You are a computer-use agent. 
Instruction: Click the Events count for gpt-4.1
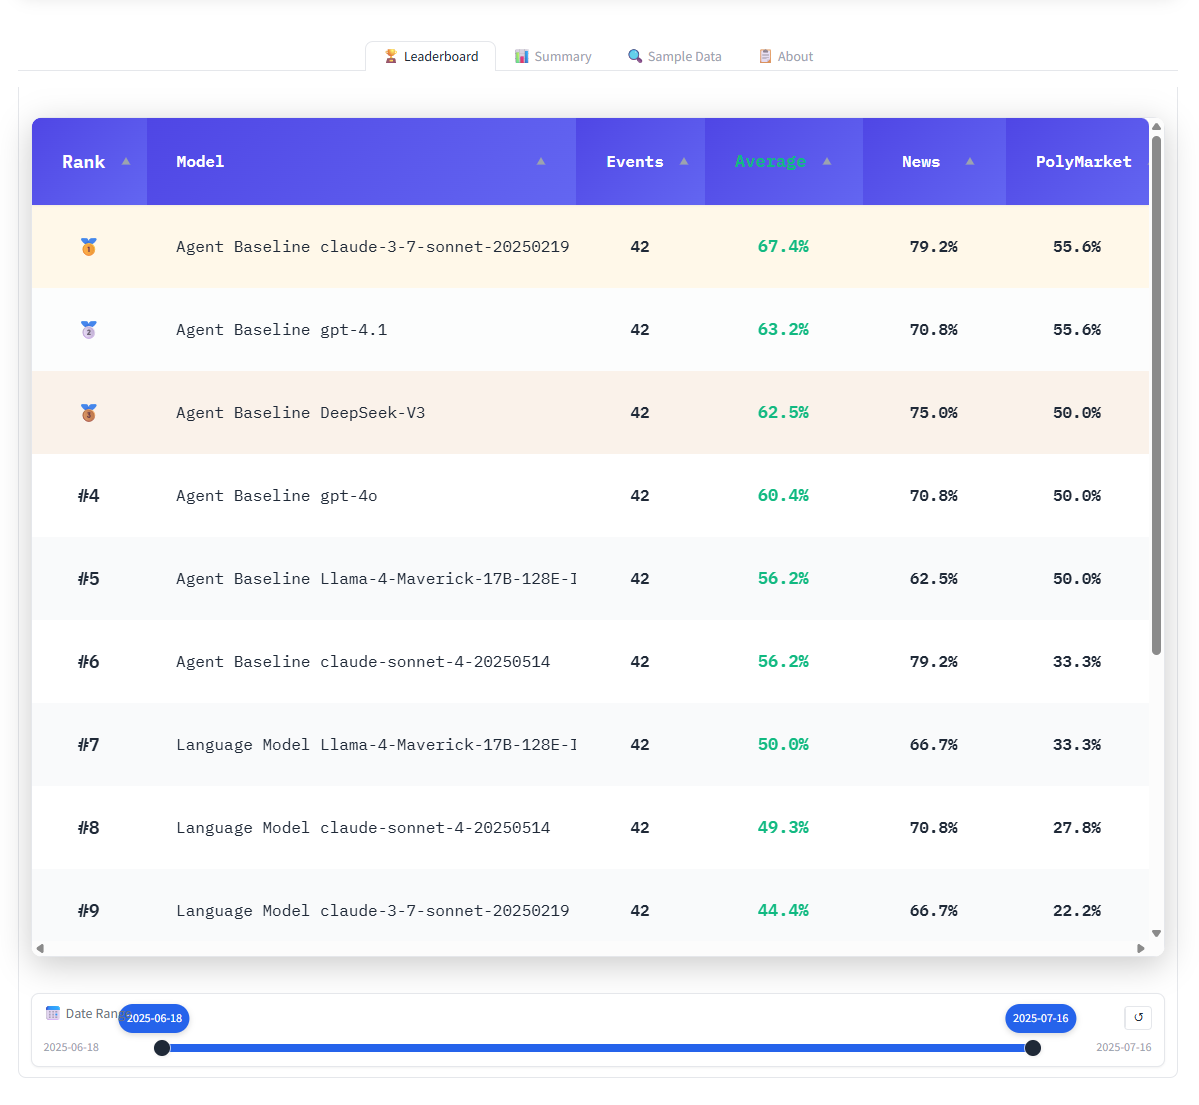coord(640,330)
